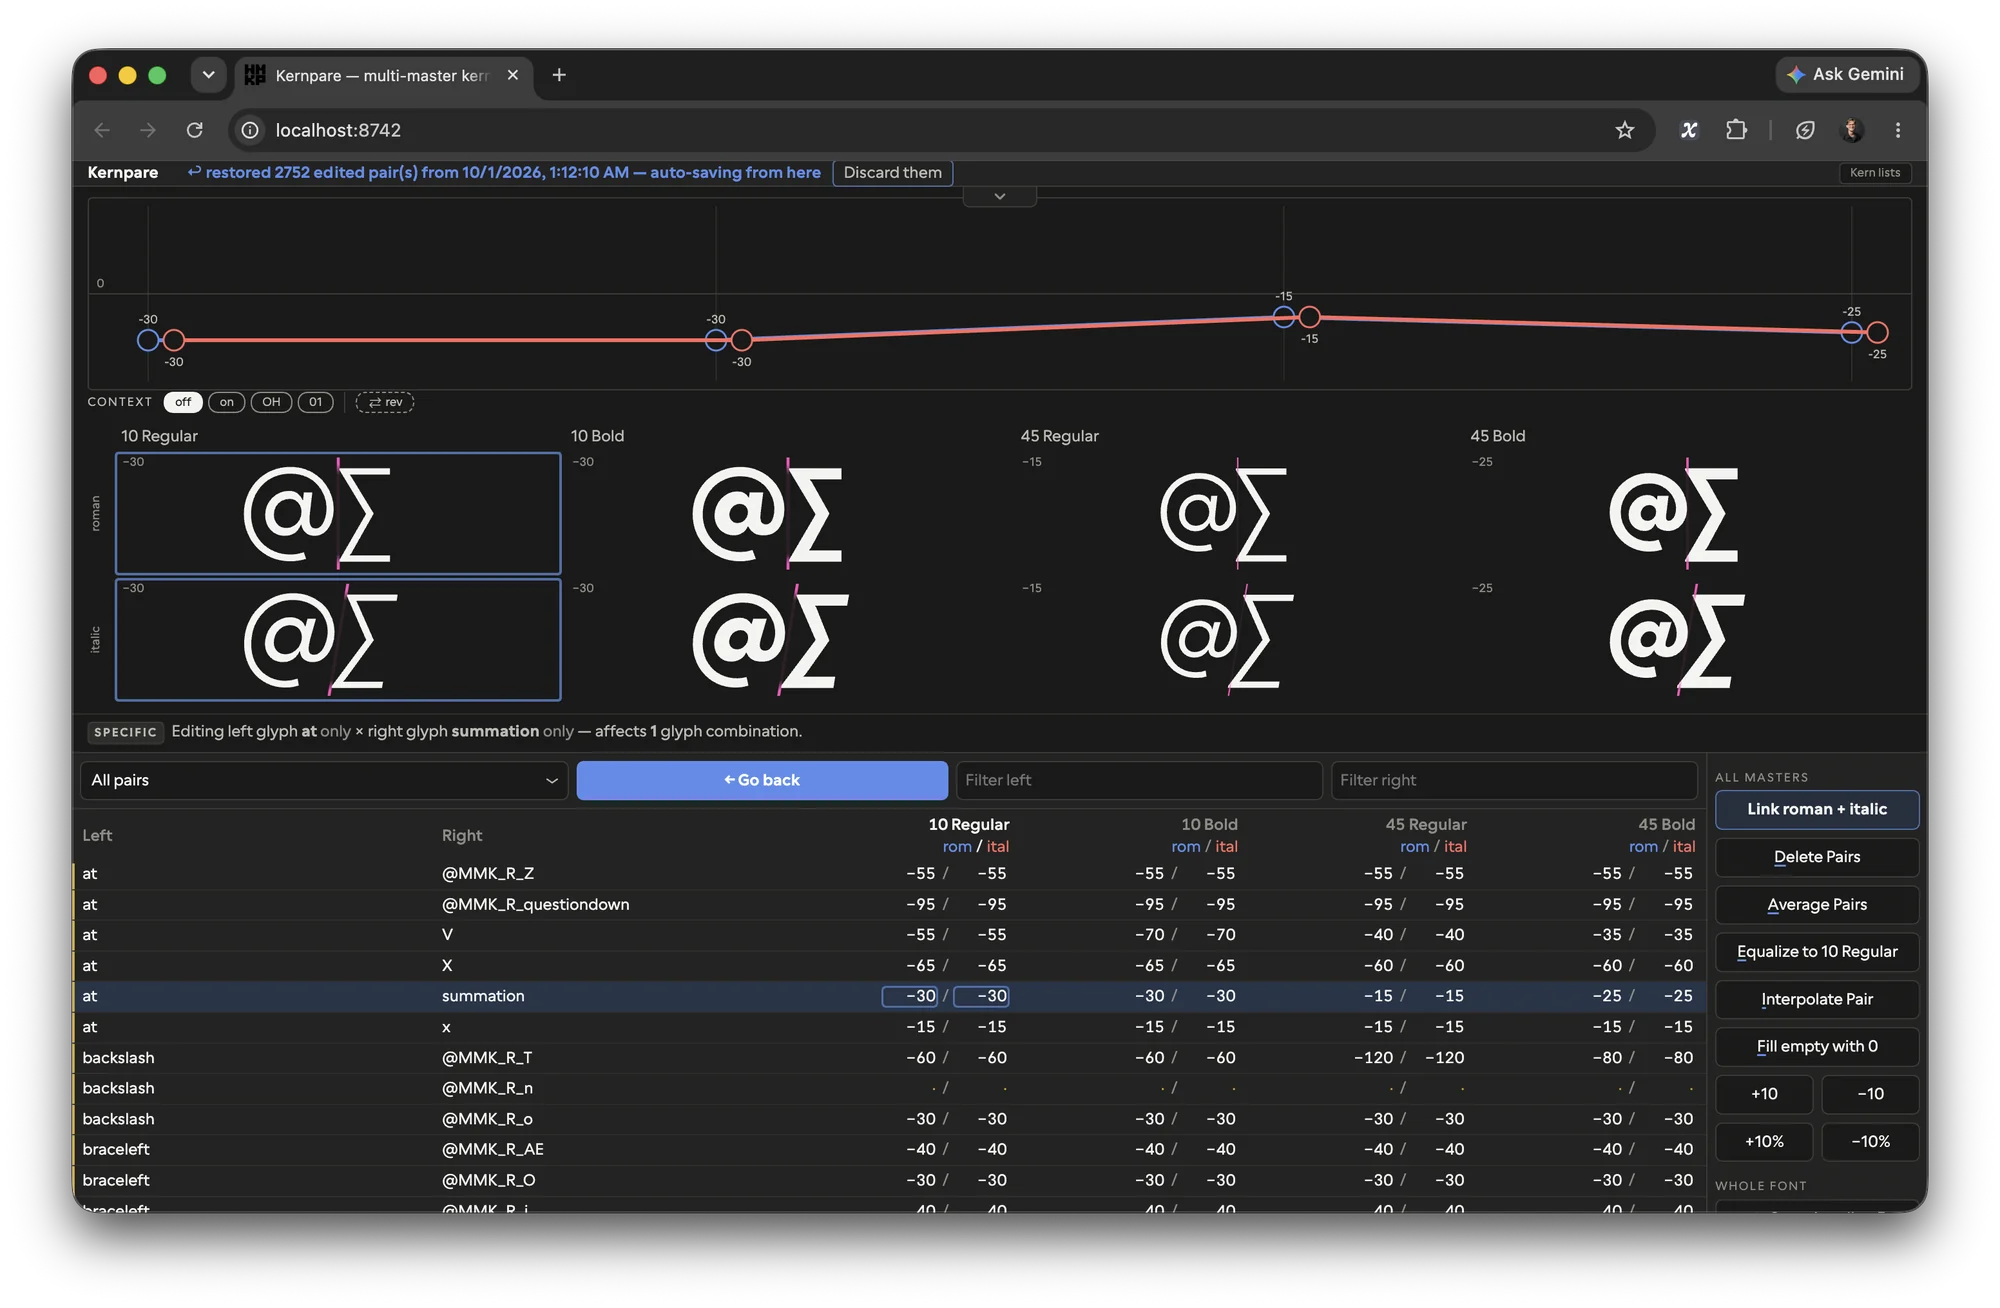Click the Kernpare – multi-master tab
2000x1308 pixels.
pos(384,76)
